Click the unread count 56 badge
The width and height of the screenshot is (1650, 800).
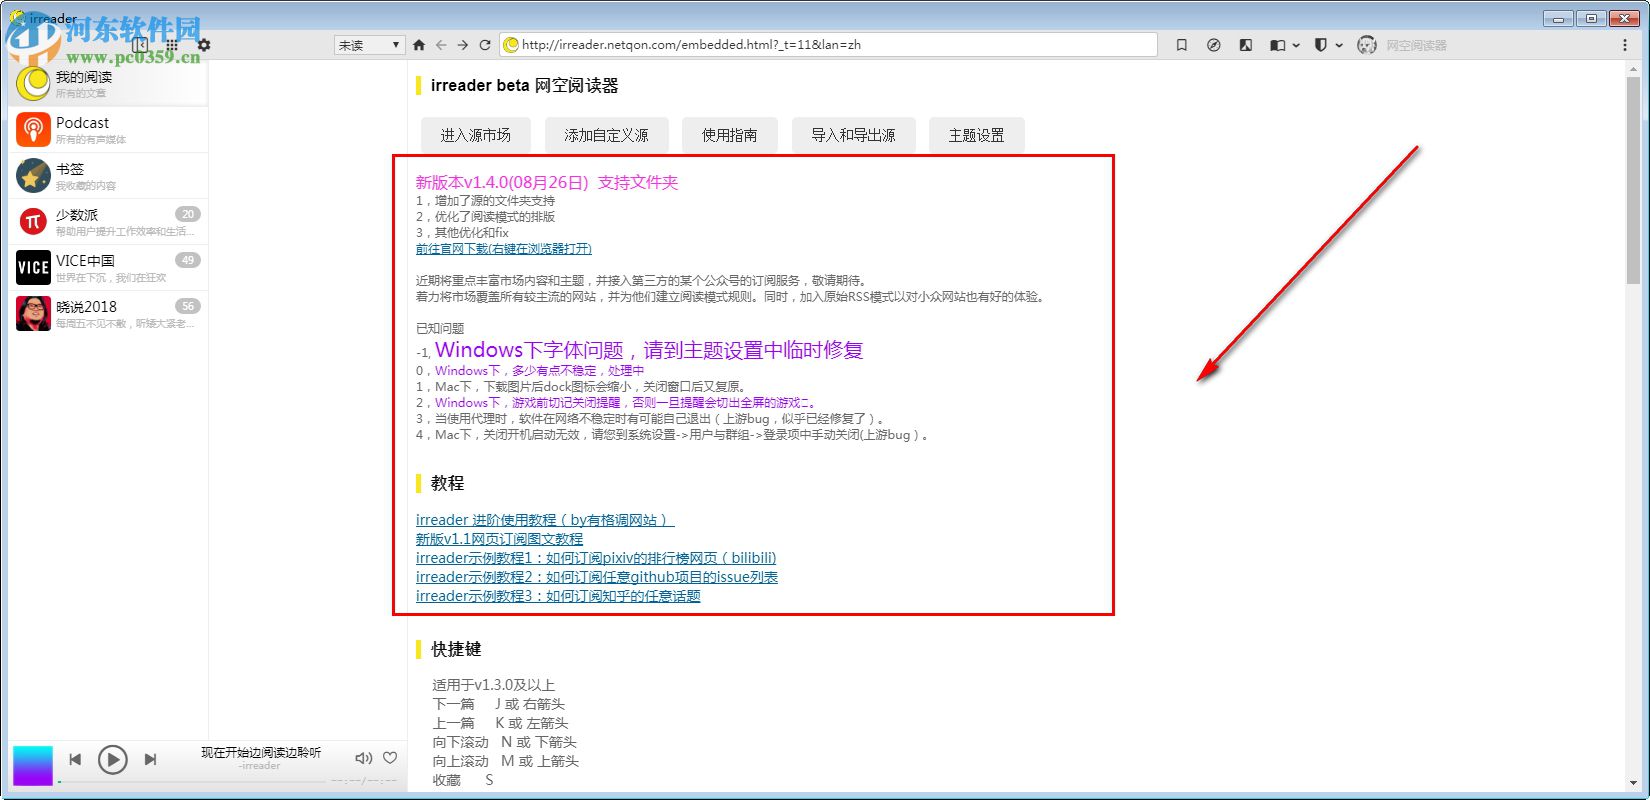point(188,306)
